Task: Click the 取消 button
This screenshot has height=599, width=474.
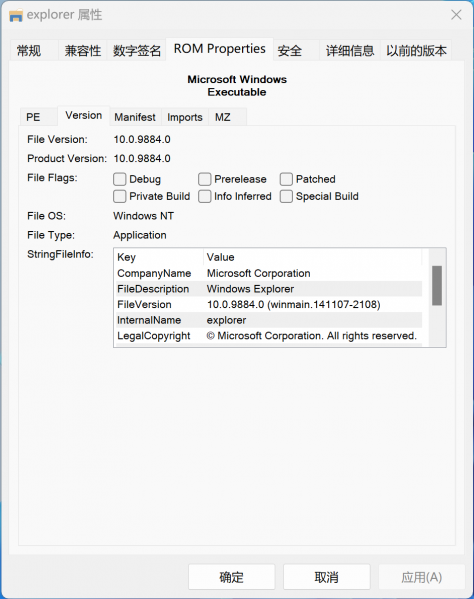Action: point(327,577)
